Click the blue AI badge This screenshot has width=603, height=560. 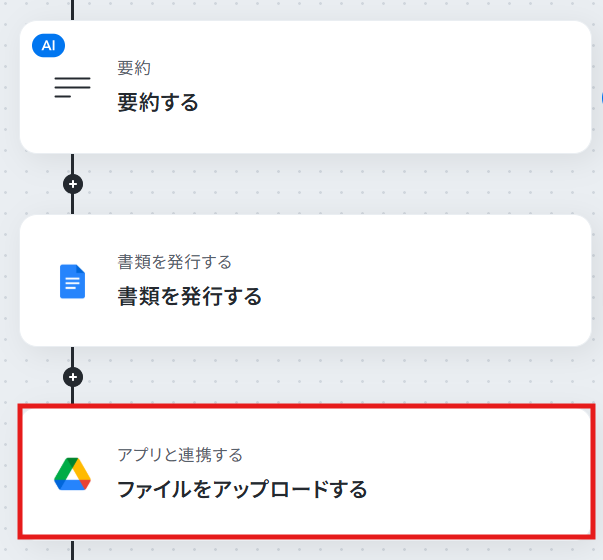pyautogui.click(x=48, y=45)
